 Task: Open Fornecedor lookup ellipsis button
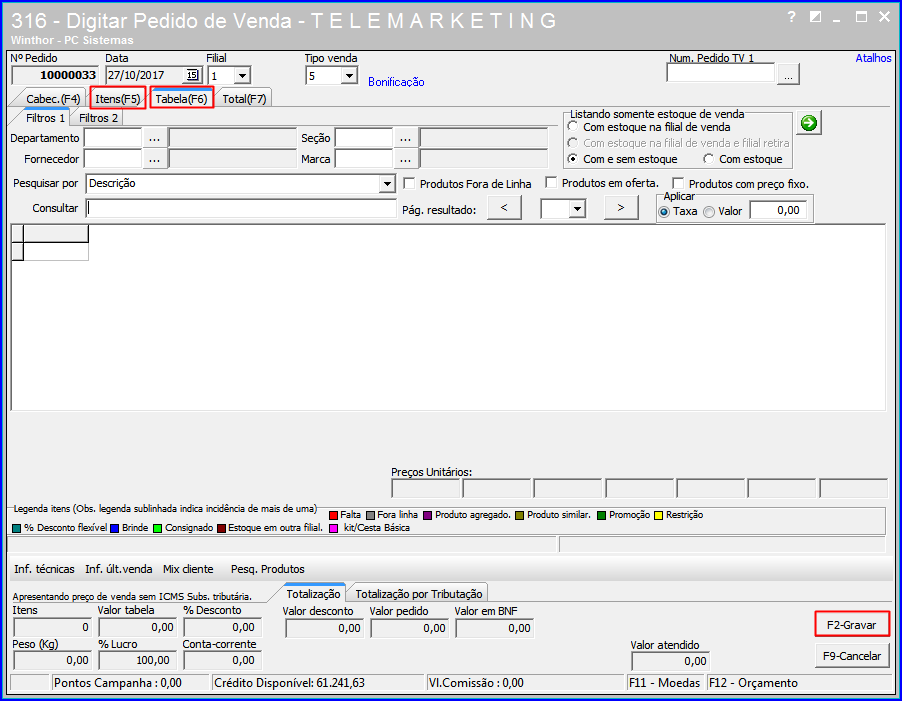[x=154, y=159]
